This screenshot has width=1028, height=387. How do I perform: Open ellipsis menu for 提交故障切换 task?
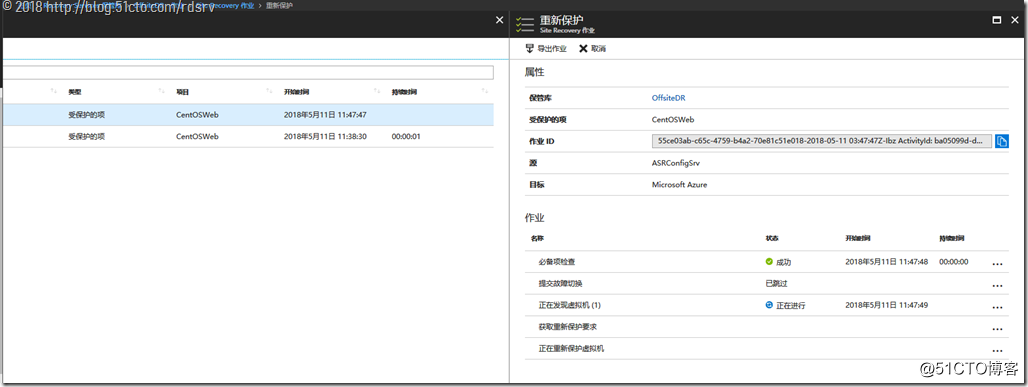pyautogui.click(x=998, y=285)
